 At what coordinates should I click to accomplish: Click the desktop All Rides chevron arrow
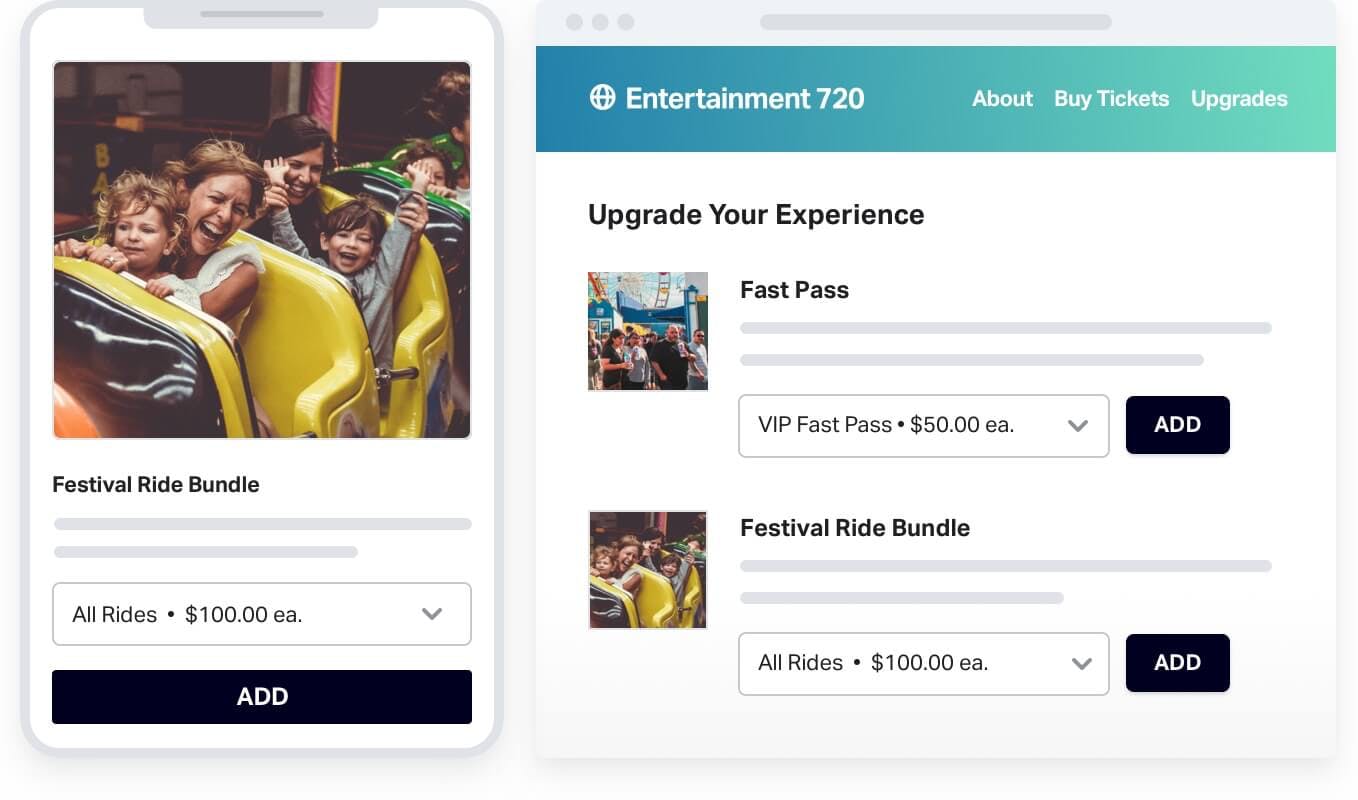pyautogui.click(x=1081, y=663)
